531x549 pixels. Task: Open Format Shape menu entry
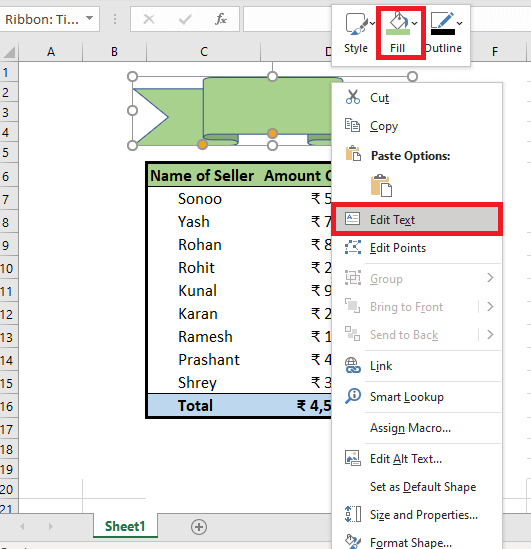click(417, 542)
